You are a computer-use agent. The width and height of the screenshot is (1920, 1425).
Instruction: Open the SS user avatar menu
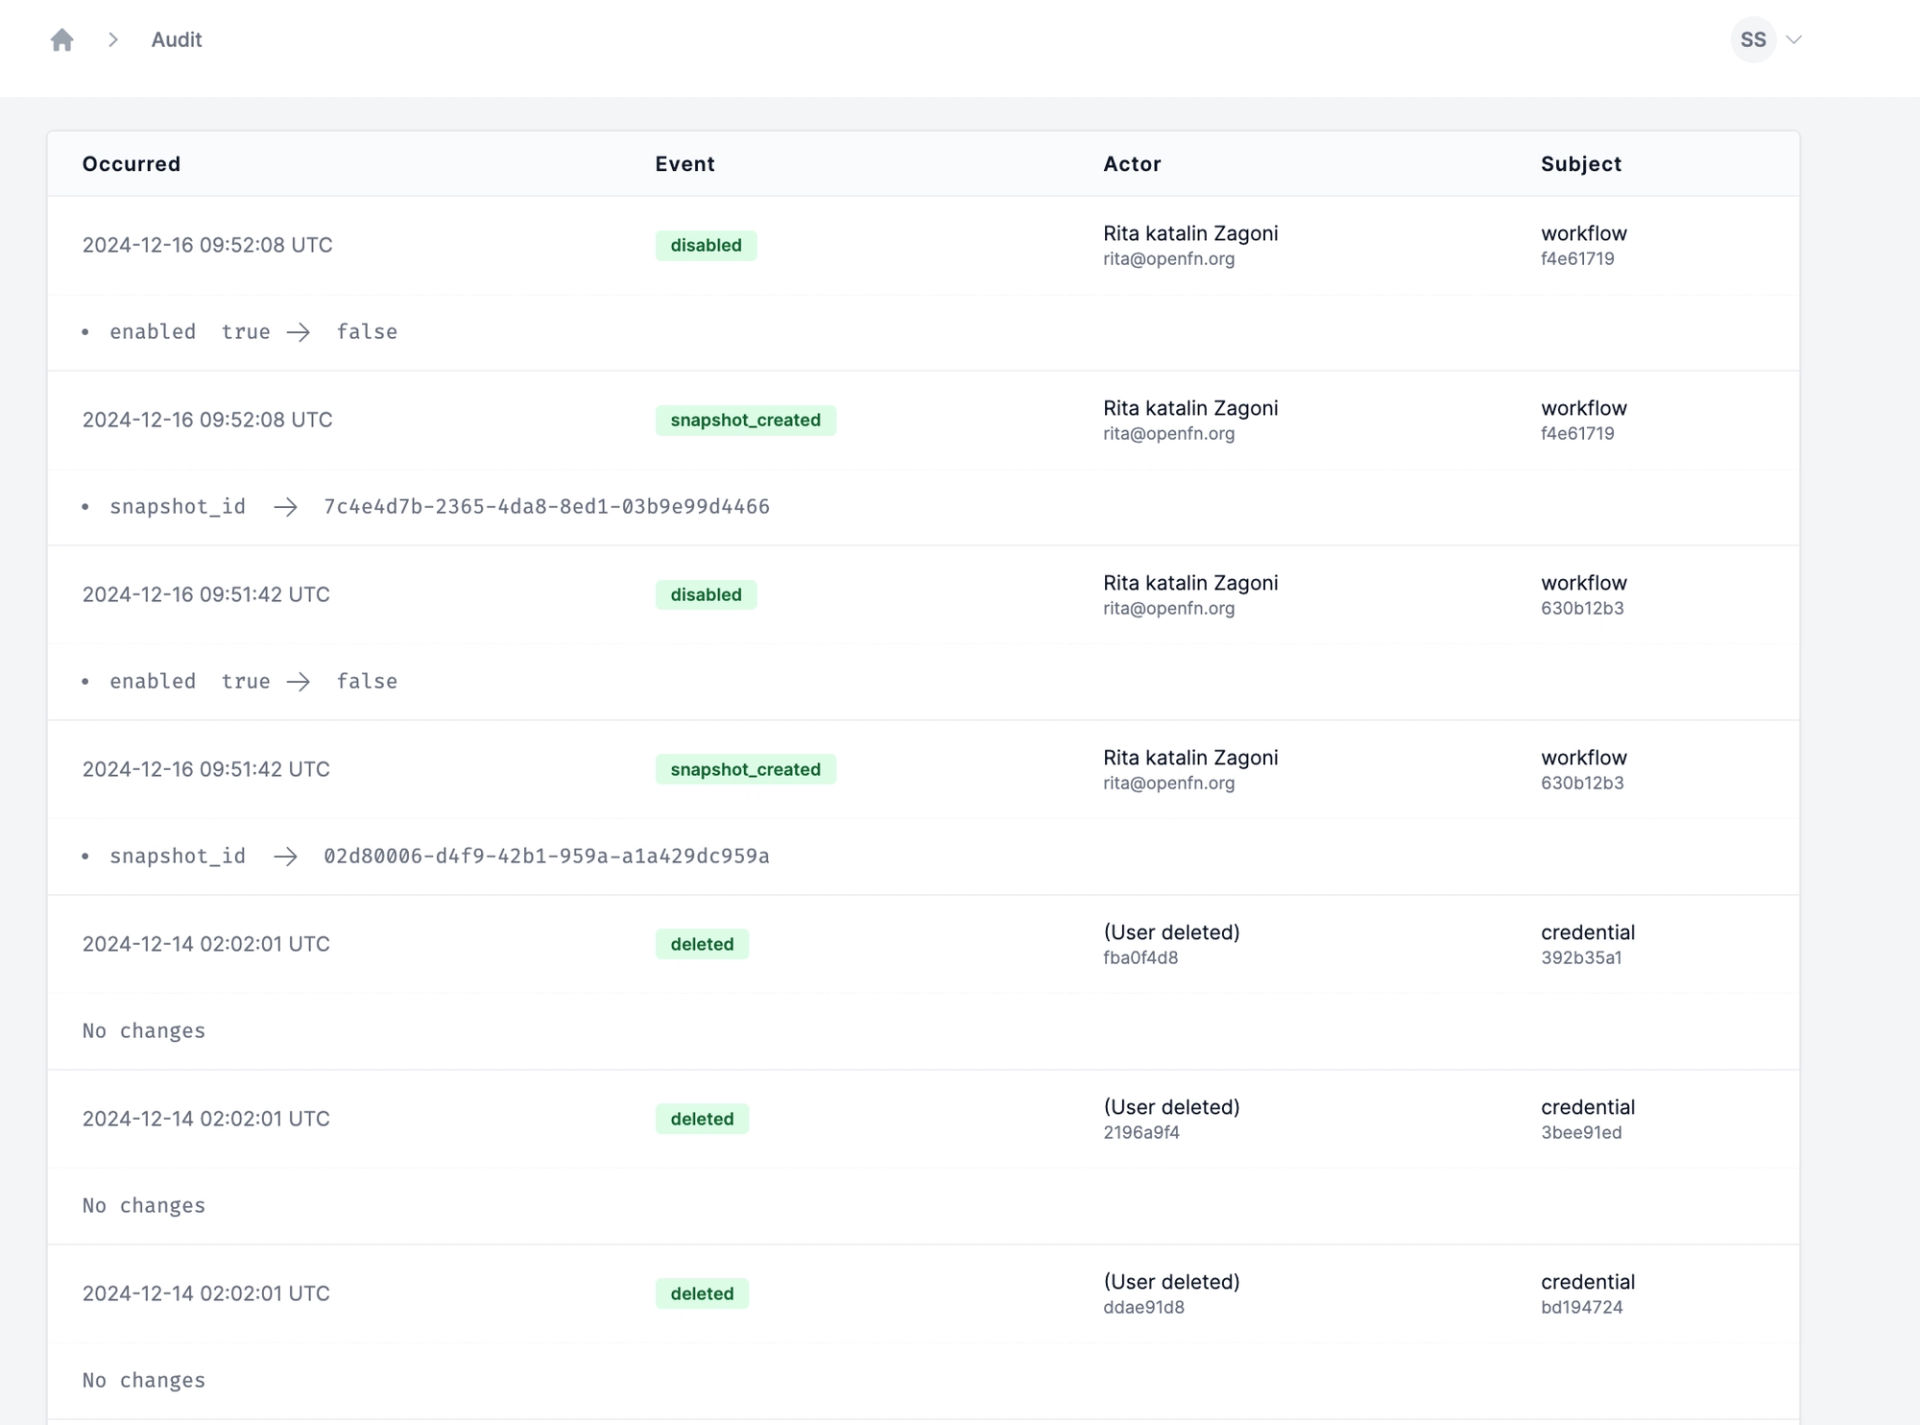[x=1752, y=40]
